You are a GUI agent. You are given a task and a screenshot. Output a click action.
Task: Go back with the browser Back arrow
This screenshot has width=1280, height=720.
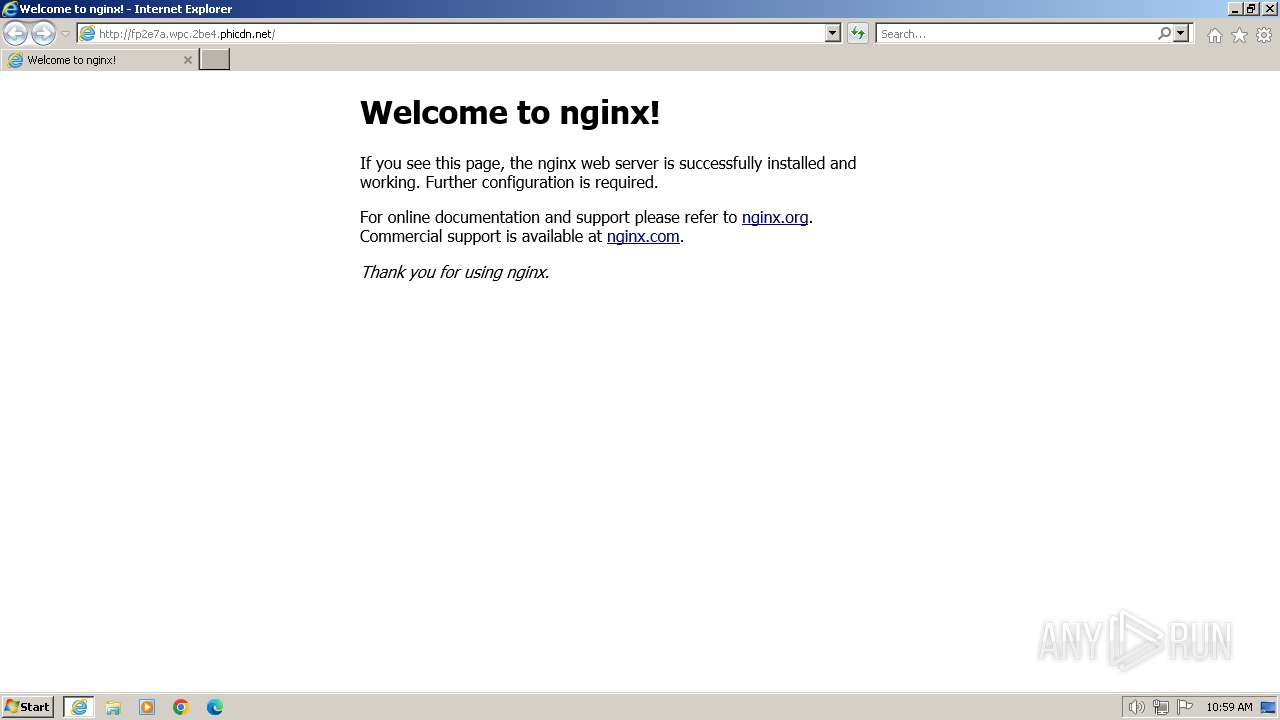click(15, 34)
